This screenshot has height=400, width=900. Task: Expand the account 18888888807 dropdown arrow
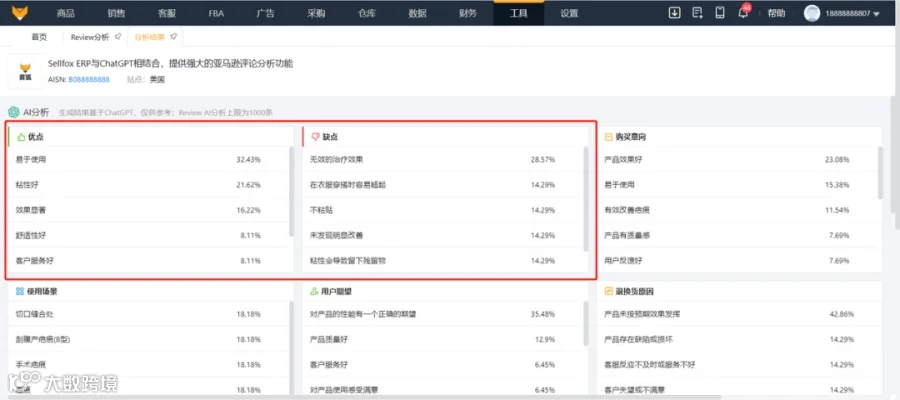(876, 14)
